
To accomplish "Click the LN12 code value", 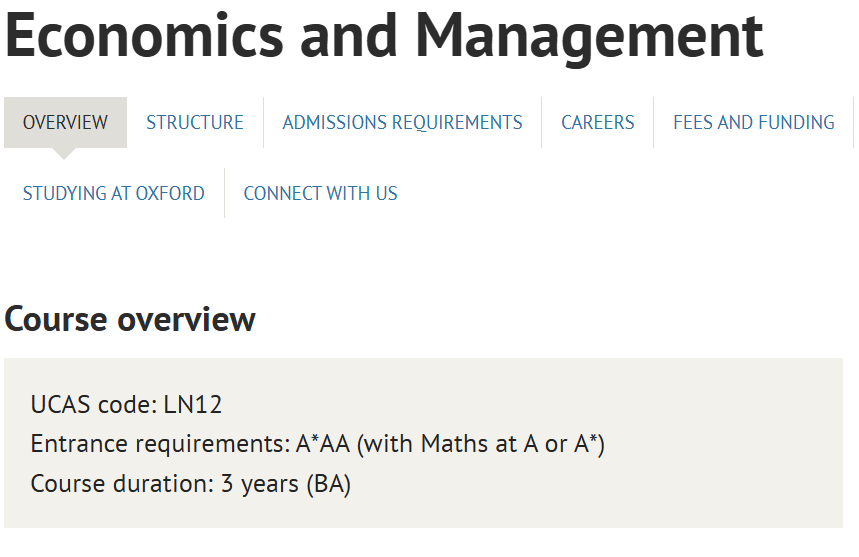I will [193, 405].
